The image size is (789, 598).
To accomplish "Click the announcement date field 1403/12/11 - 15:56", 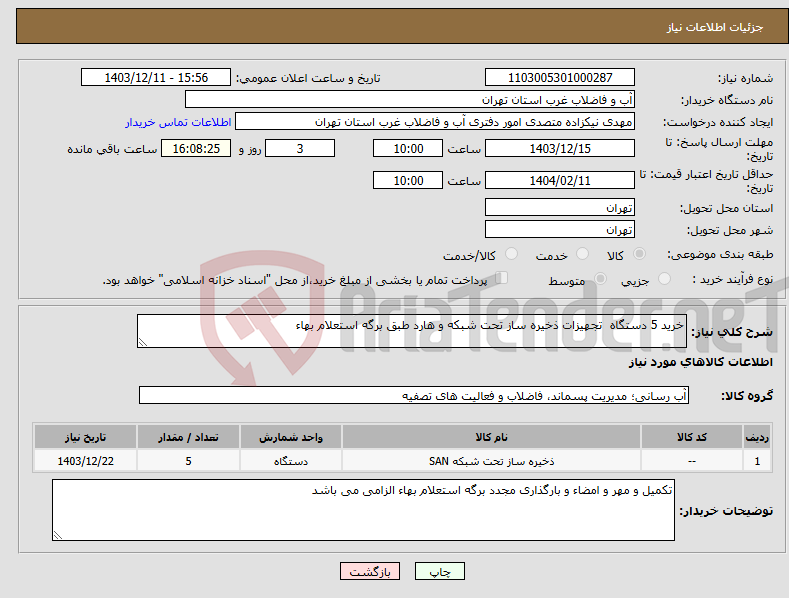I will [x=156, y=78].
